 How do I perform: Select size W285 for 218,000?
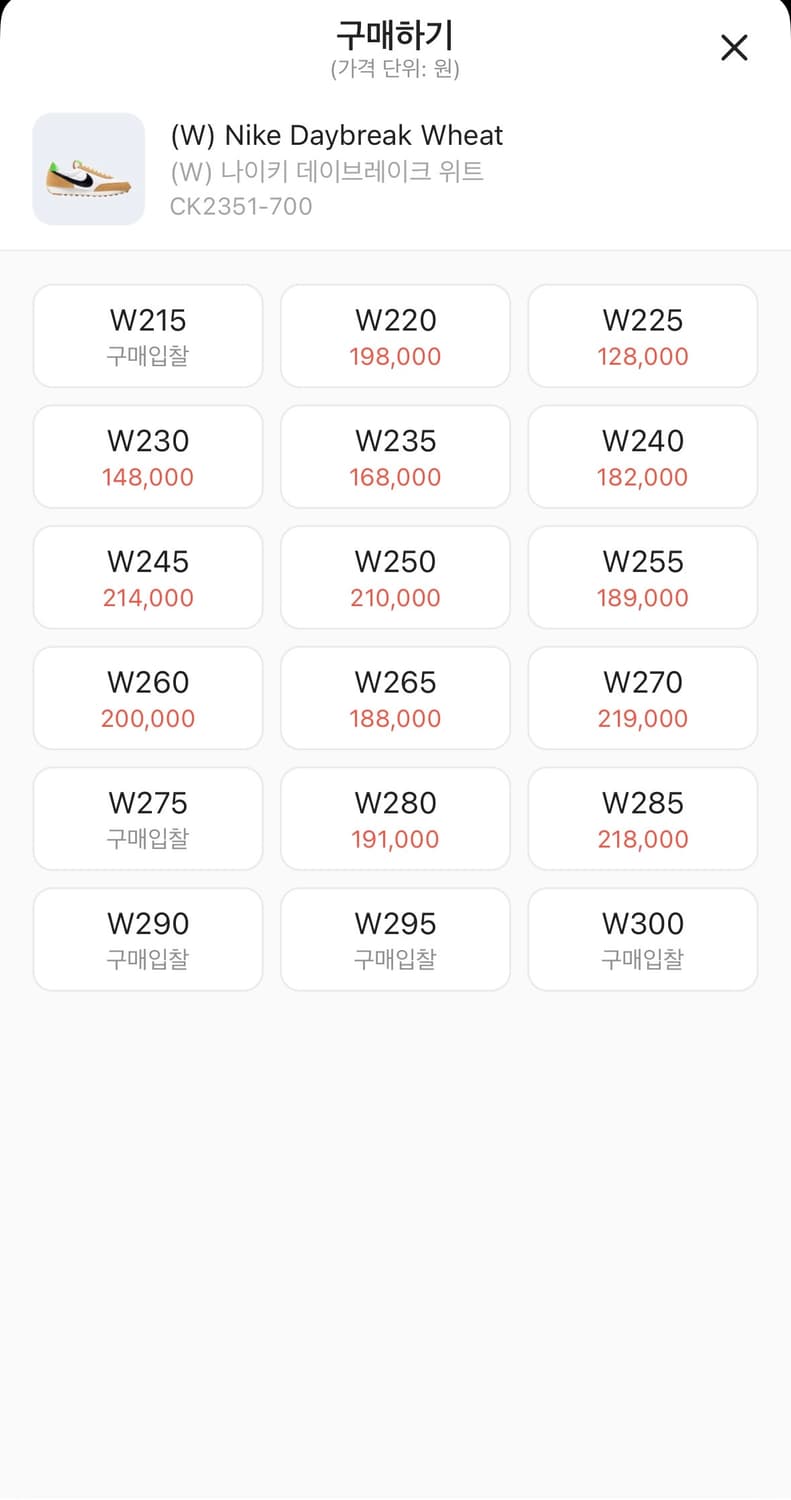(643, 819)
